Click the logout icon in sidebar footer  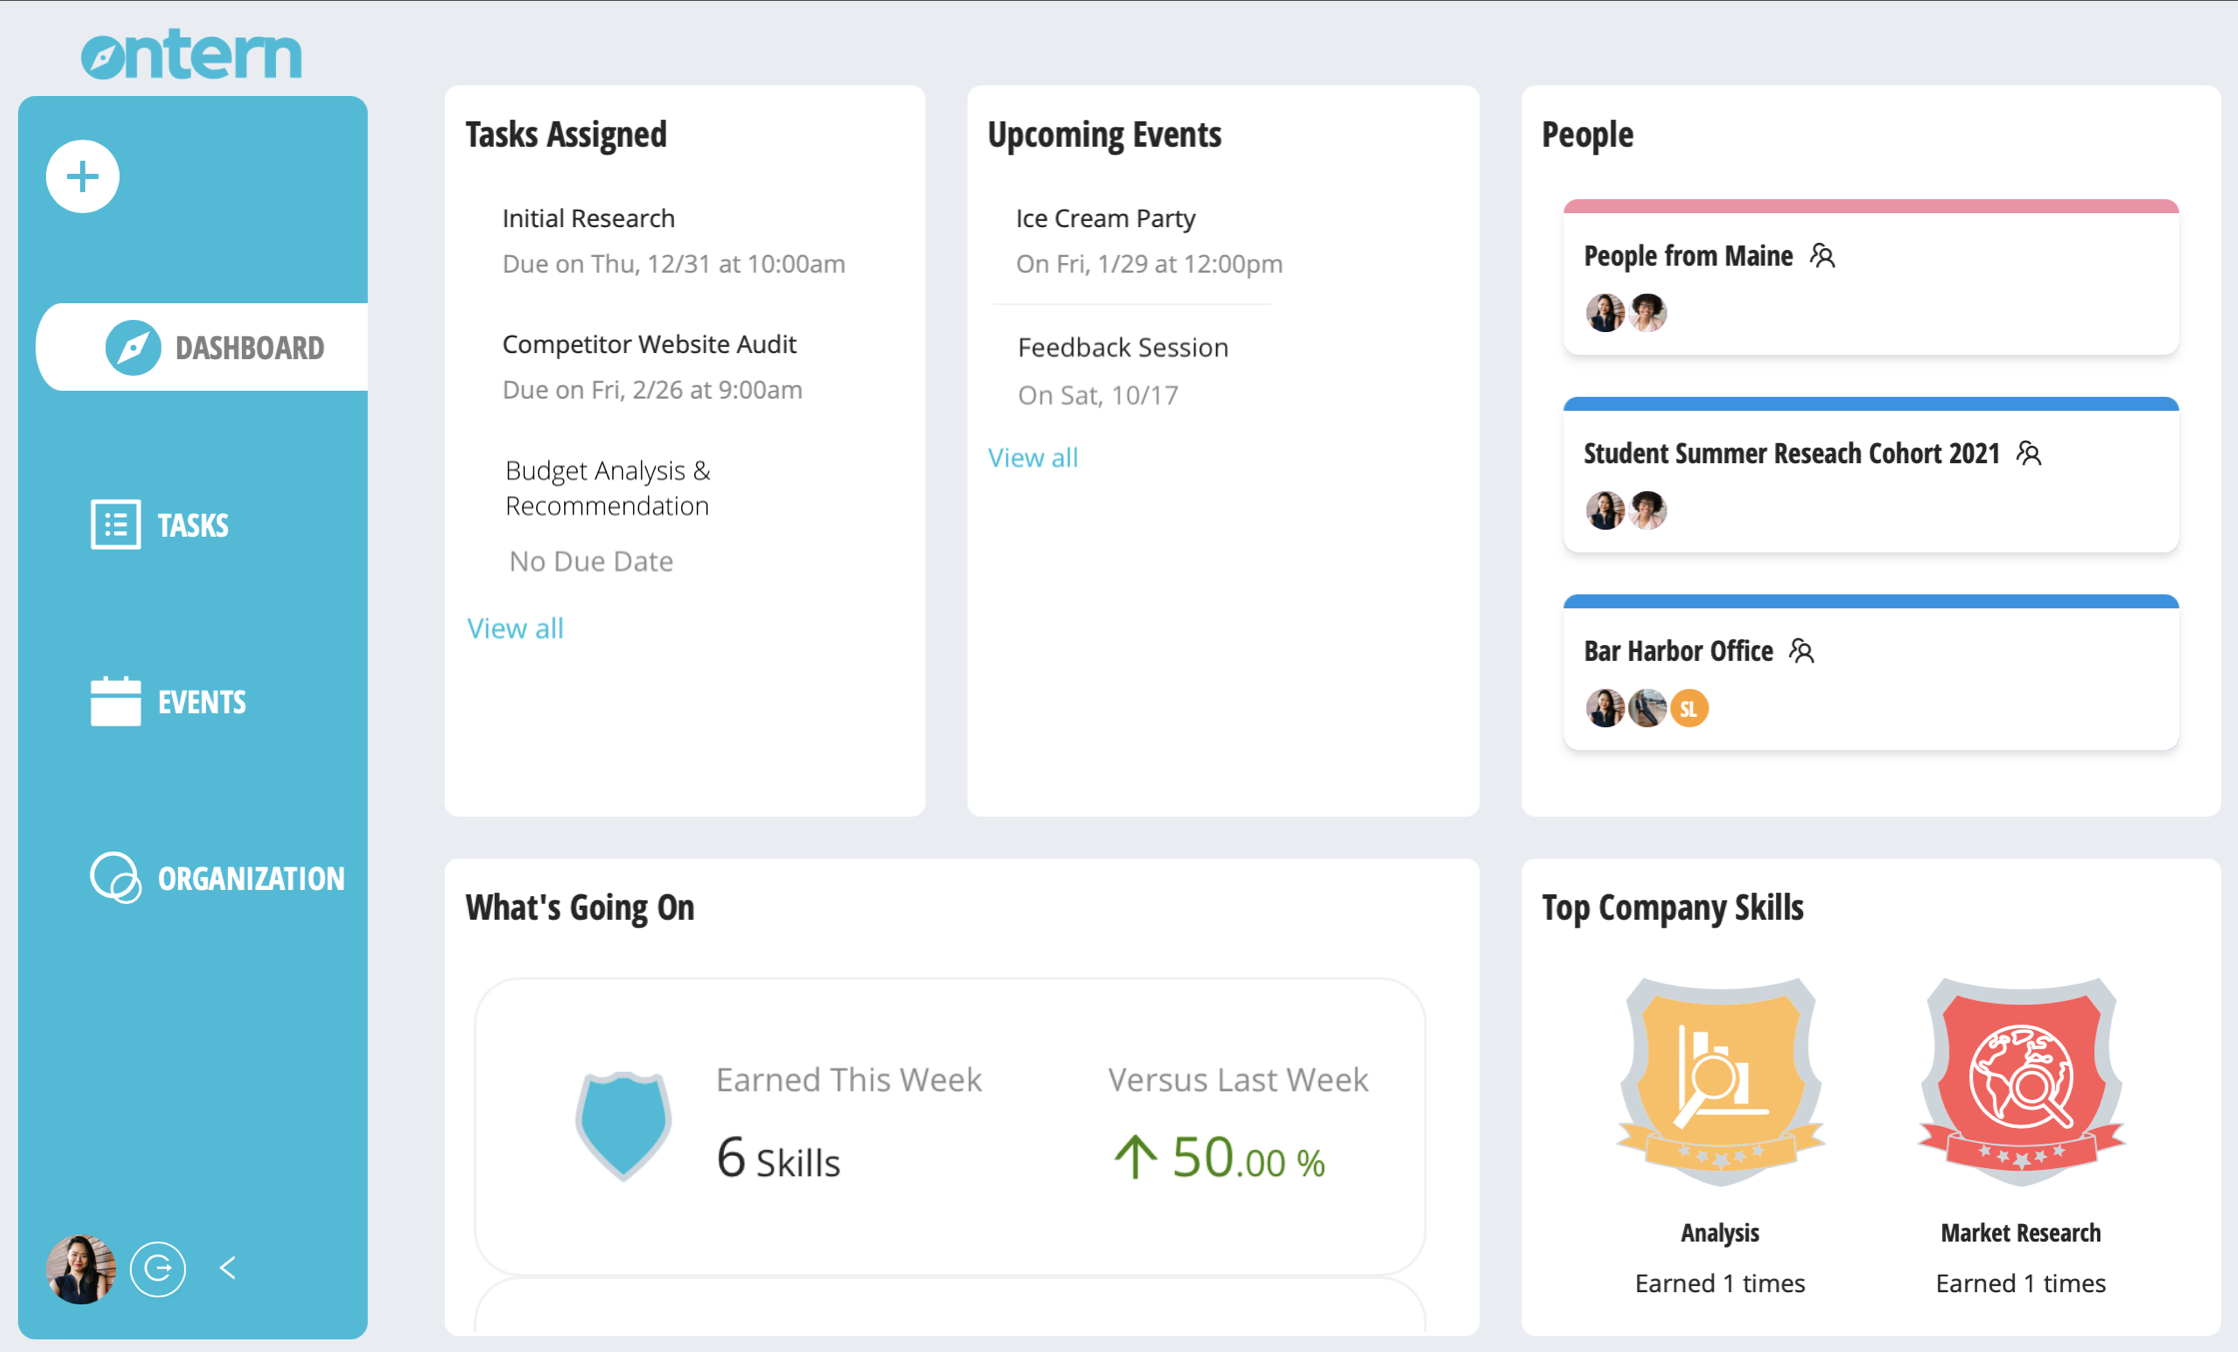coord(158,1269)
